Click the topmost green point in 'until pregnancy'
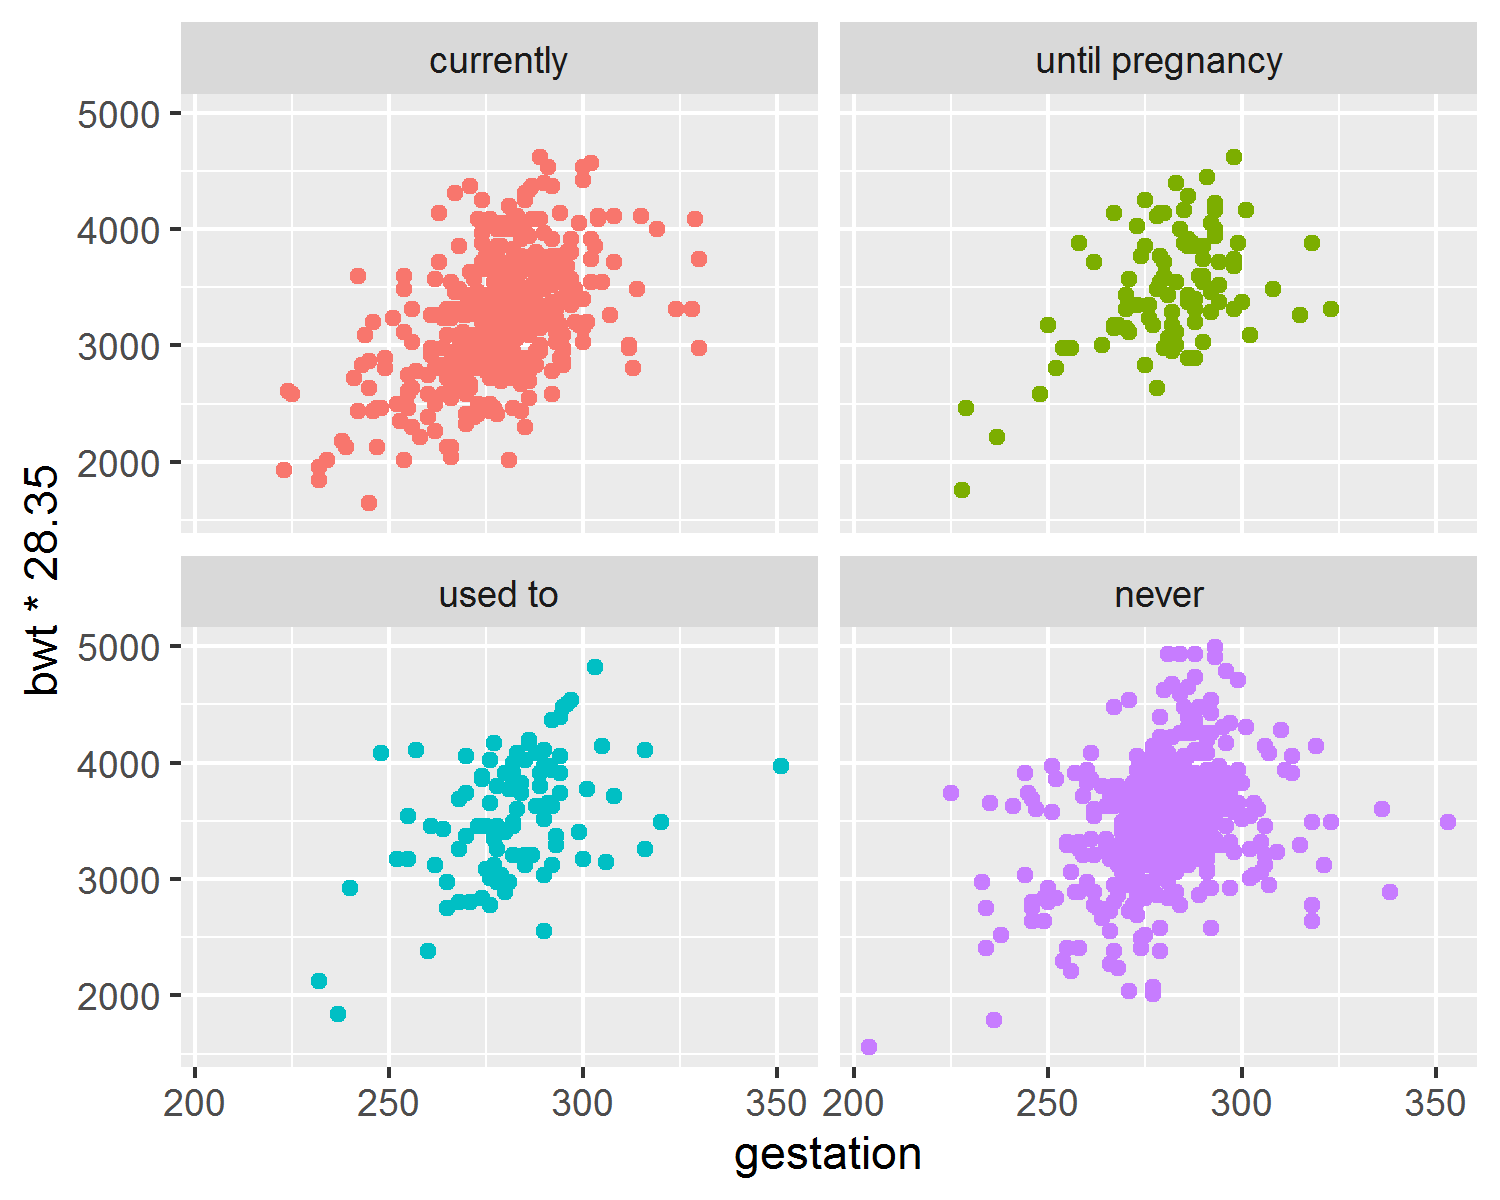The width and height of the screenshot is (1500, 1200). point(1234,157)
